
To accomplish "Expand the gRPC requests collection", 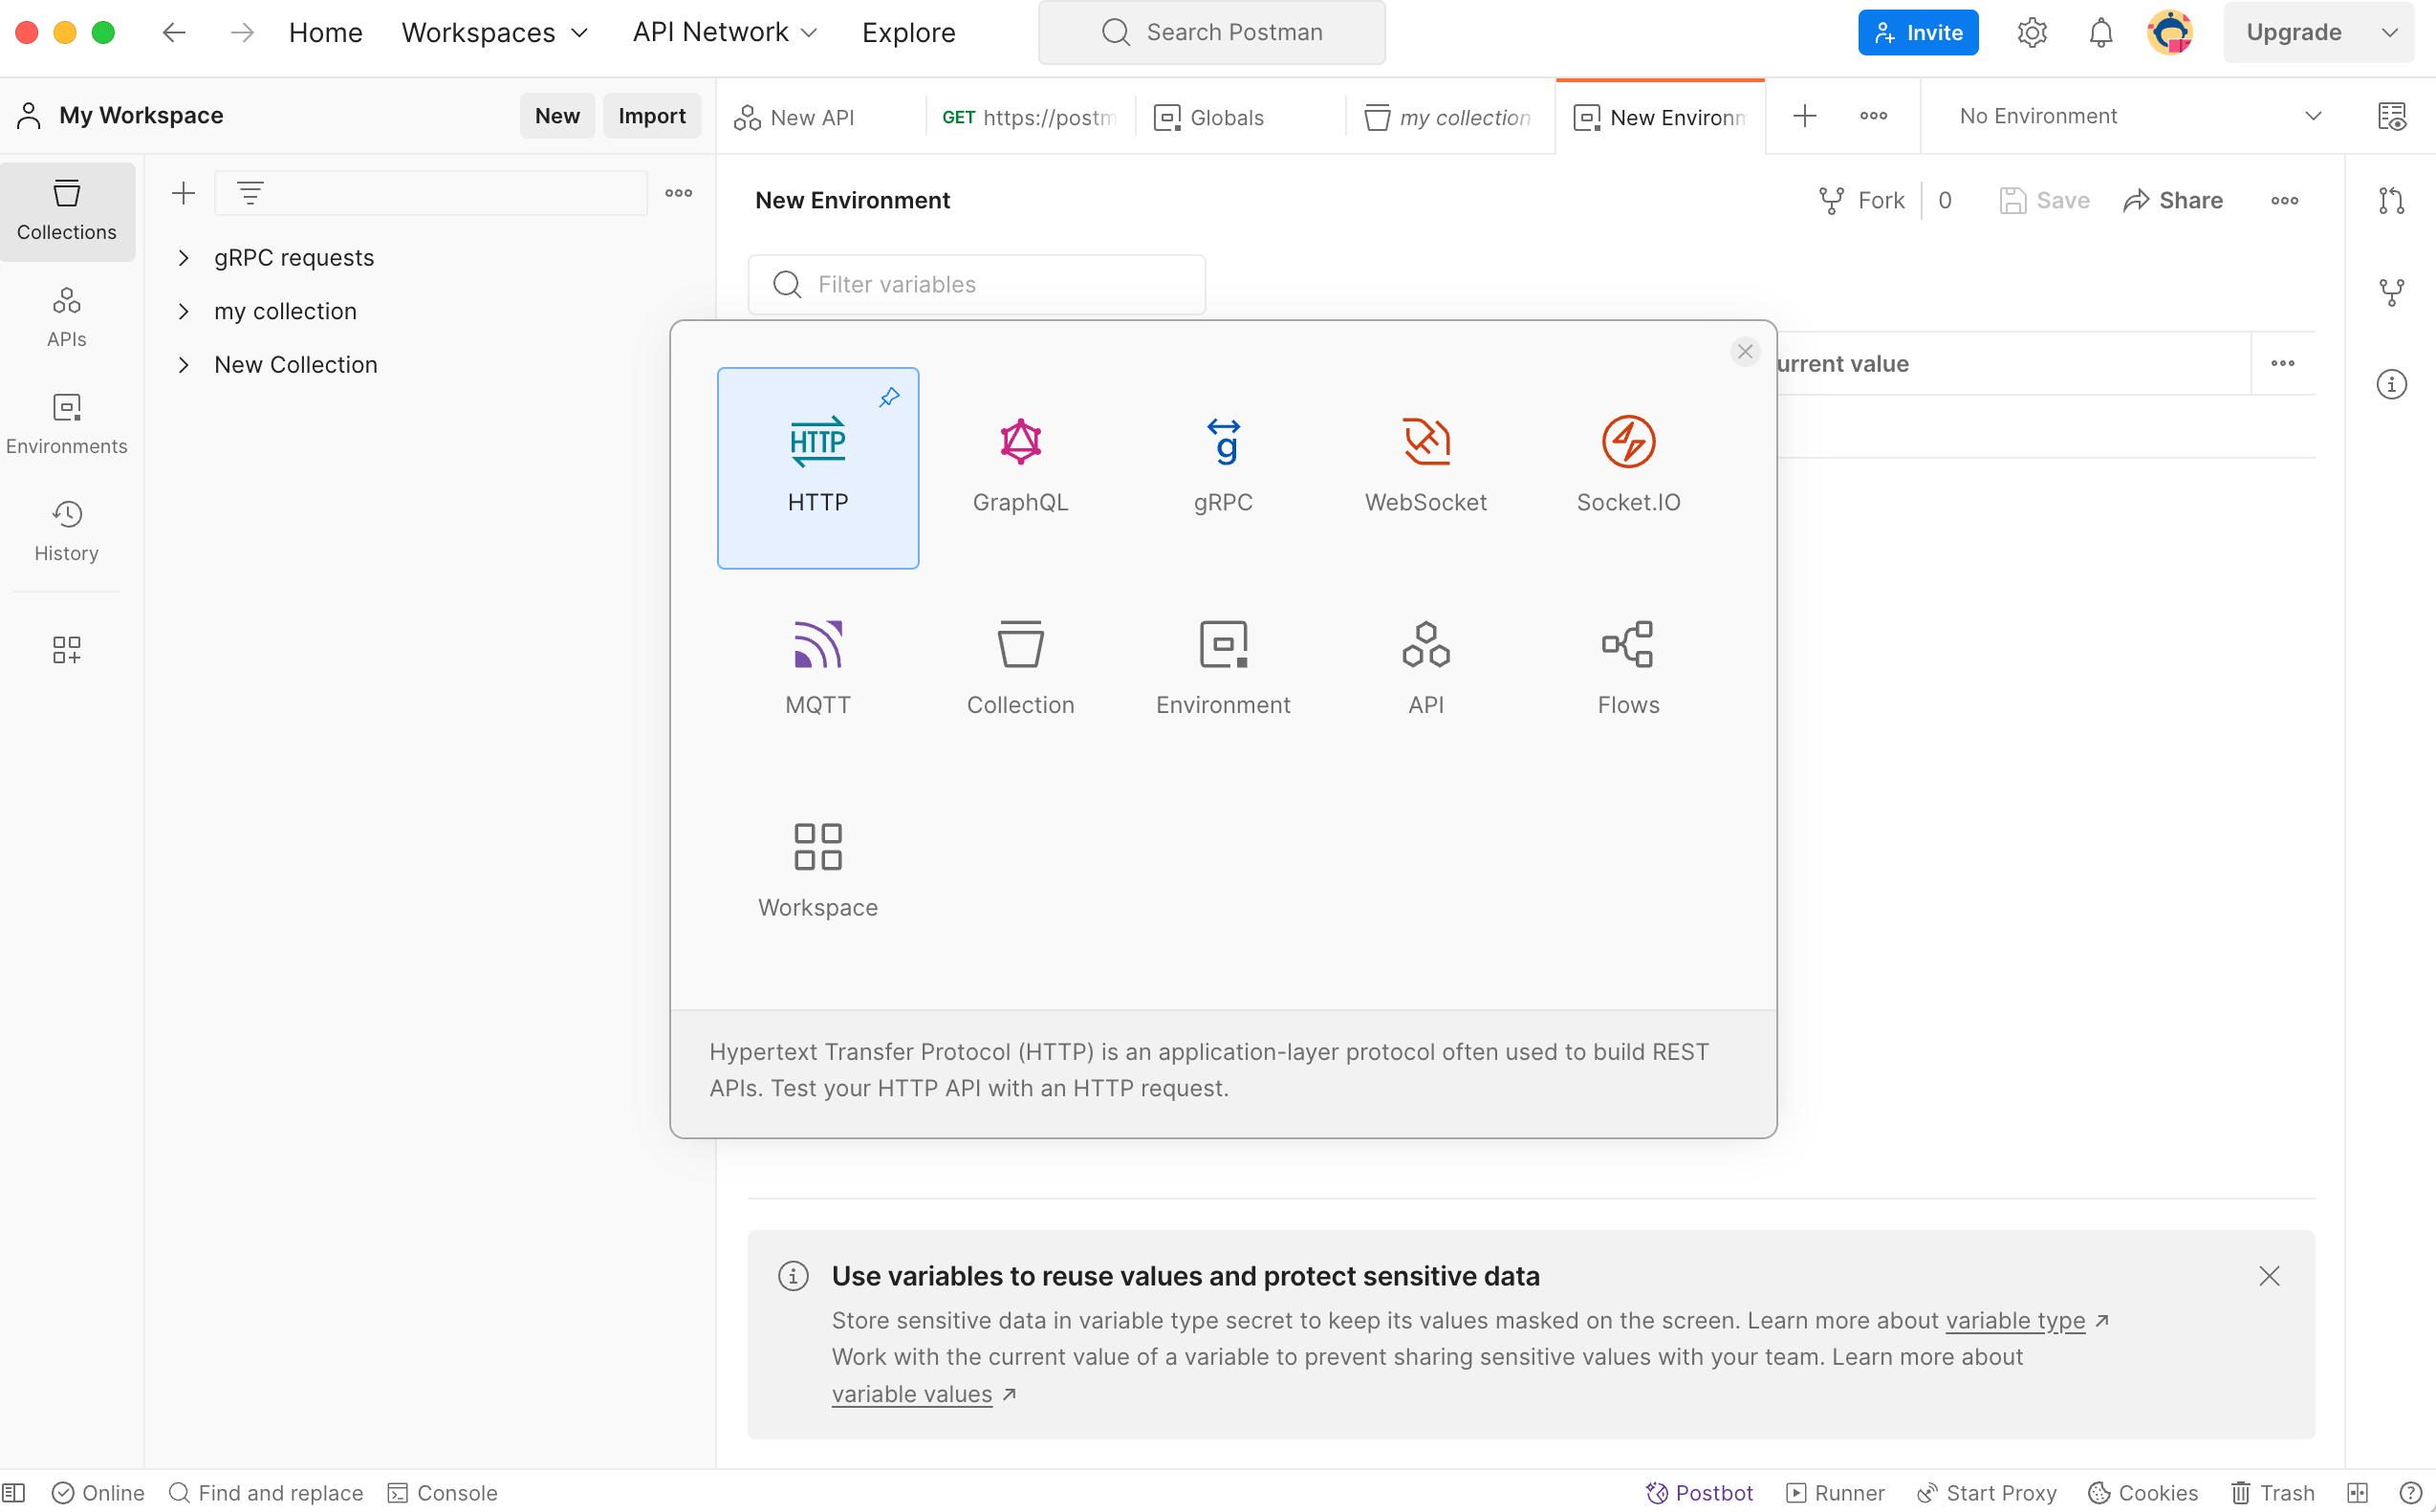I will pyautogui.click(x=183, y=258).
